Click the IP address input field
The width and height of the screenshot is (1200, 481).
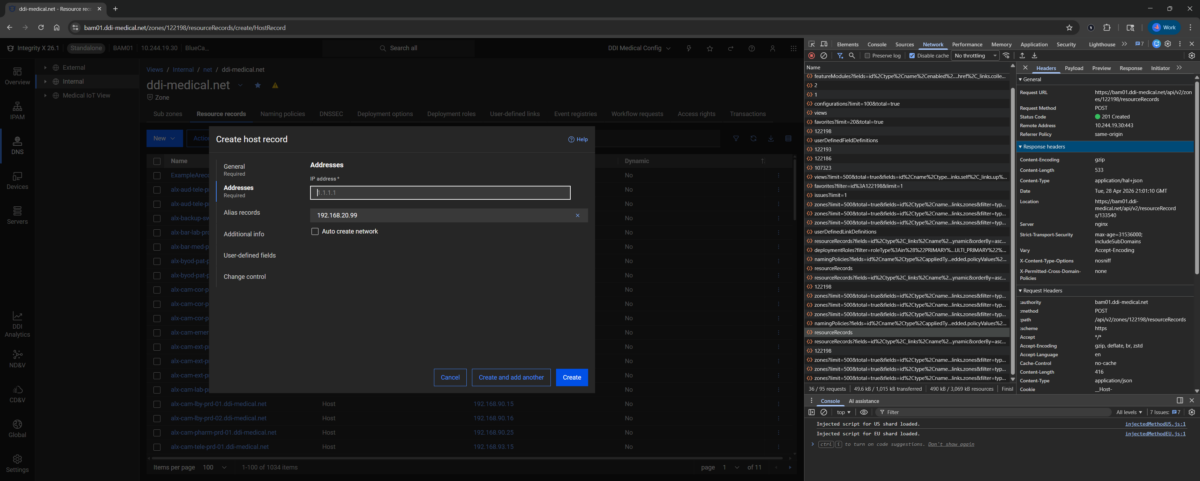tap(440, 193)
